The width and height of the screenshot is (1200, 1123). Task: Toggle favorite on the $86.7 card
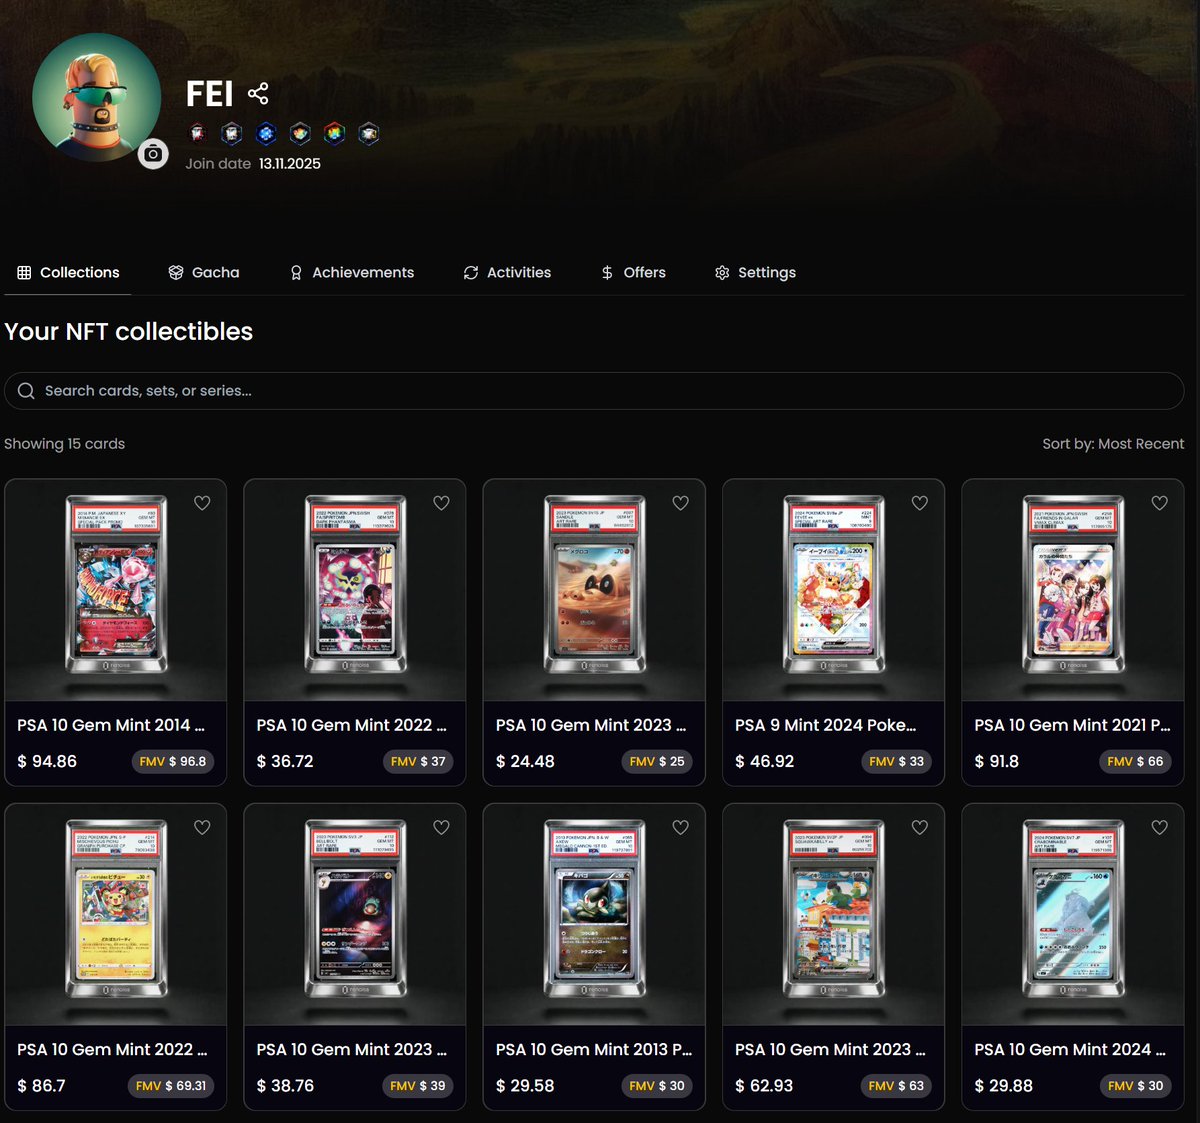pyautogui.click(x=202, y=827)
